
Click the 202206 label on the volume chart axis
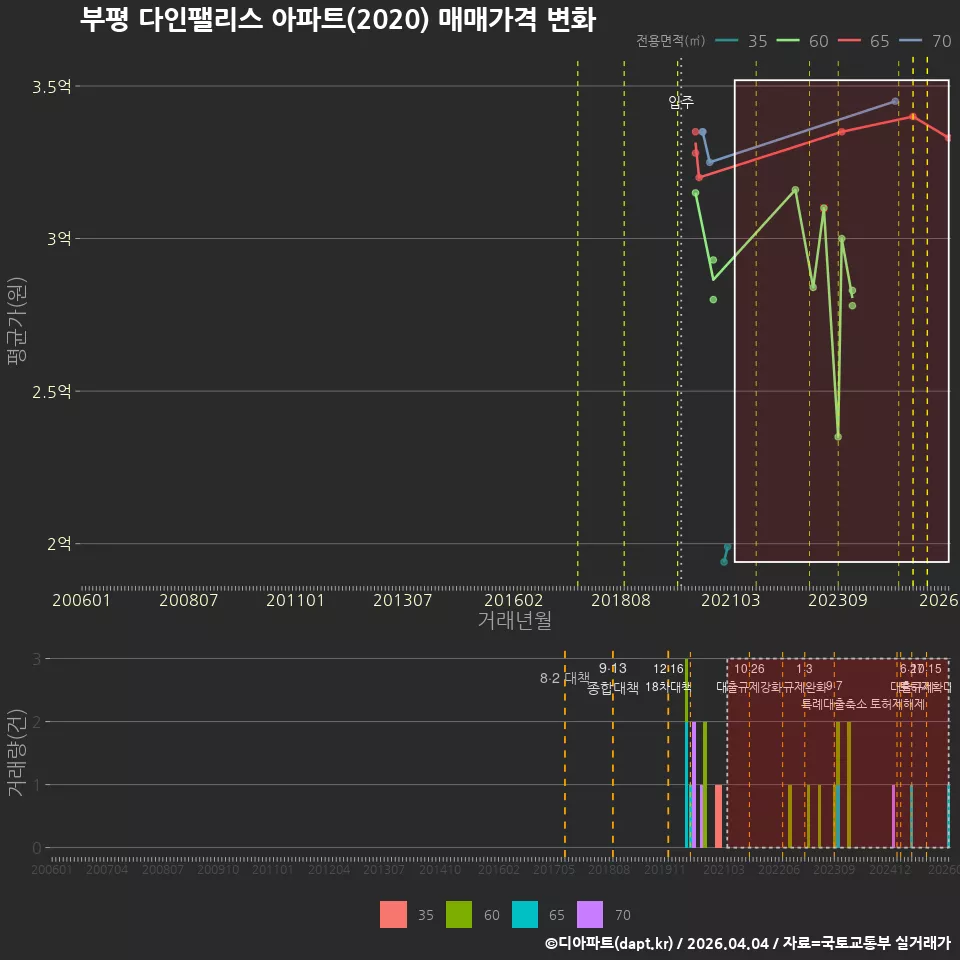(x=779, y=869)
